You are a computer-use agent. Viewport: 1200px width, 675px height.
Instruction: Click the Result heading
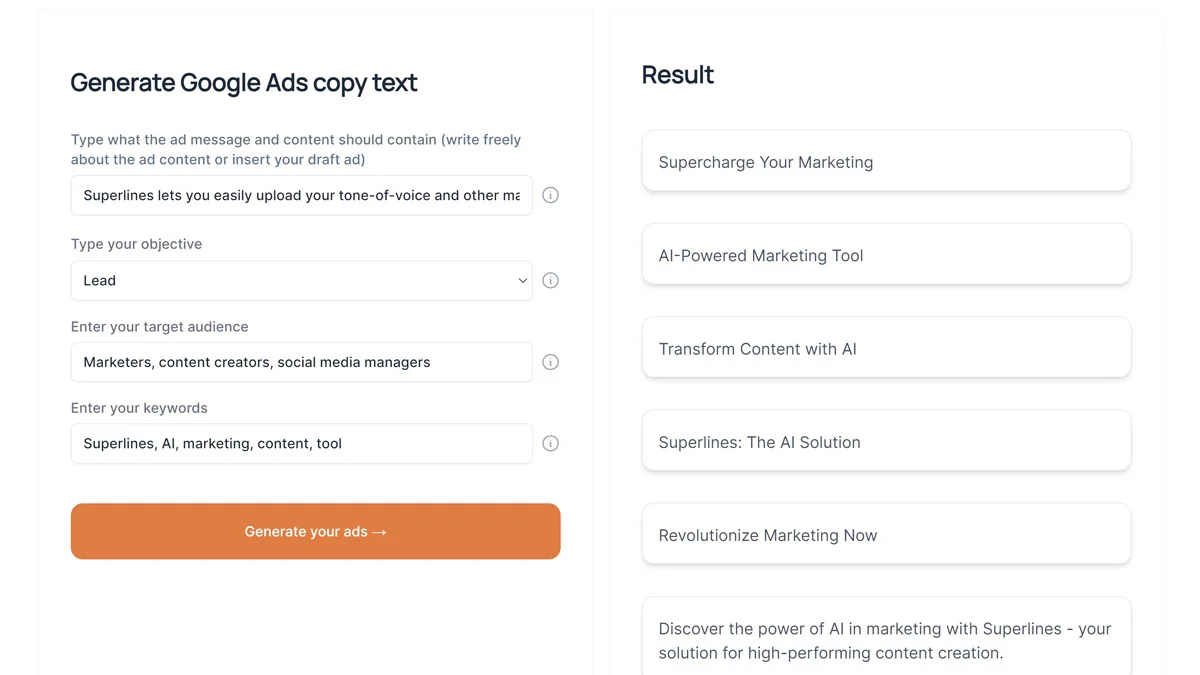pyautogui.click(x=678, y=75)
